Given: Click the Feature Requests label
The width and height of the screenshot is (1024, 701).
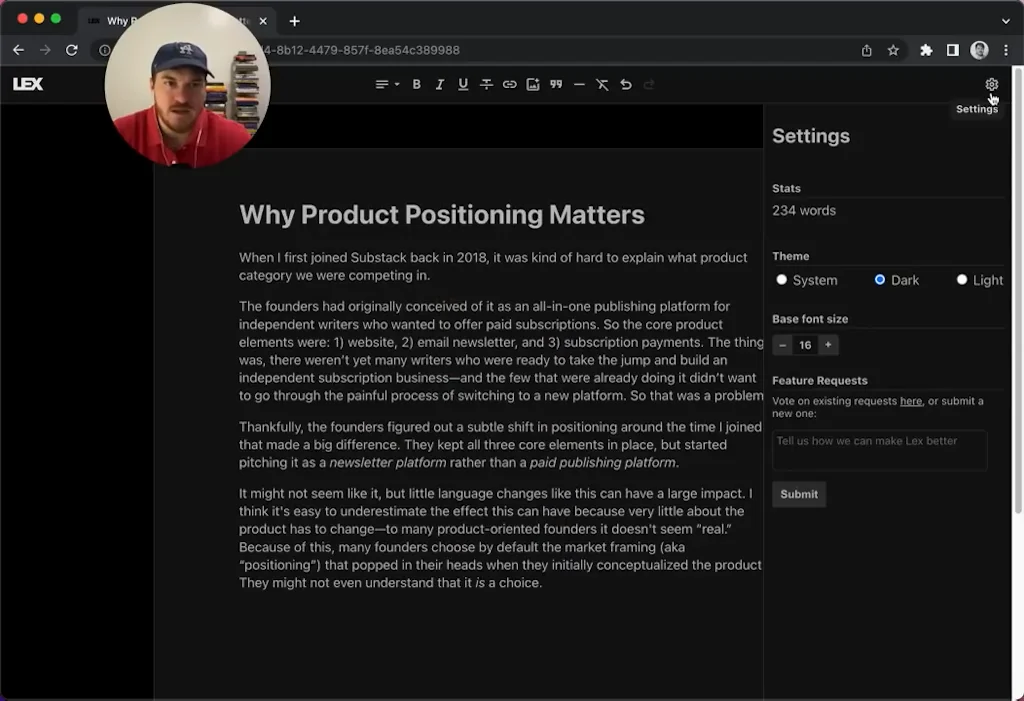Looking at the screenshot, I should tap(820, 381).
